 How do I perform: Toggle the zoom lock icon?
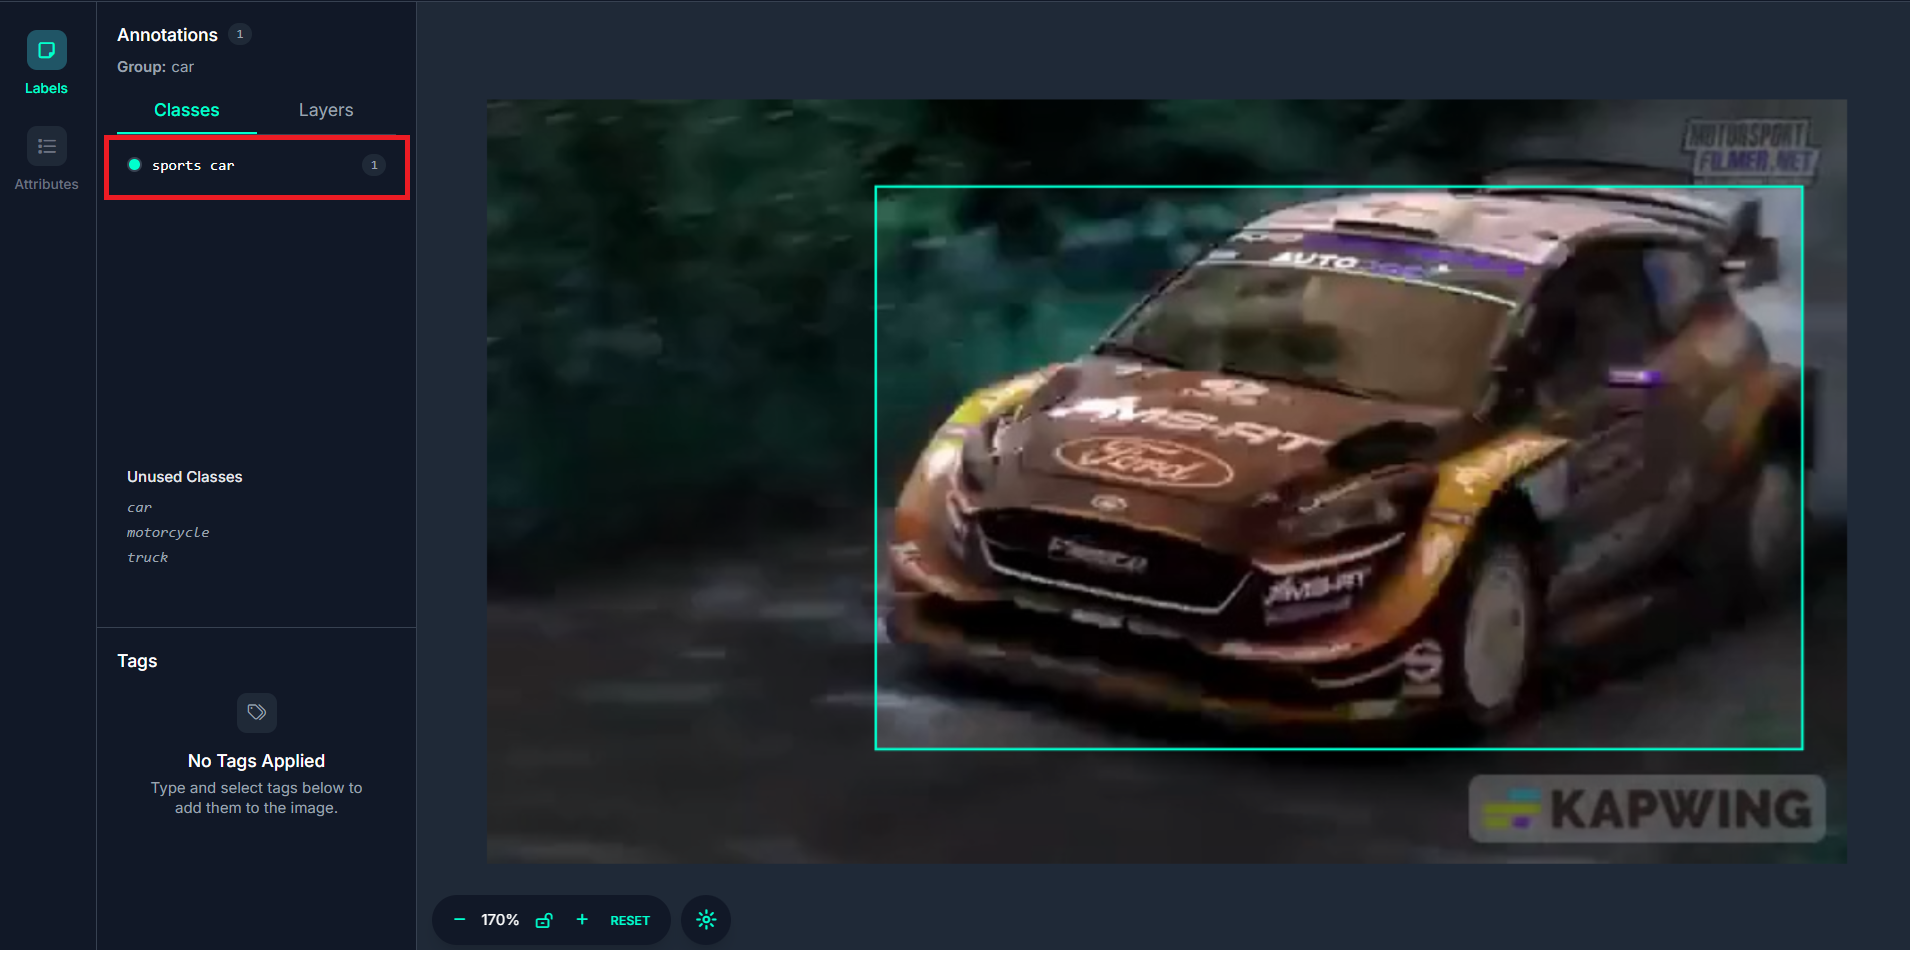pos(544,920)
